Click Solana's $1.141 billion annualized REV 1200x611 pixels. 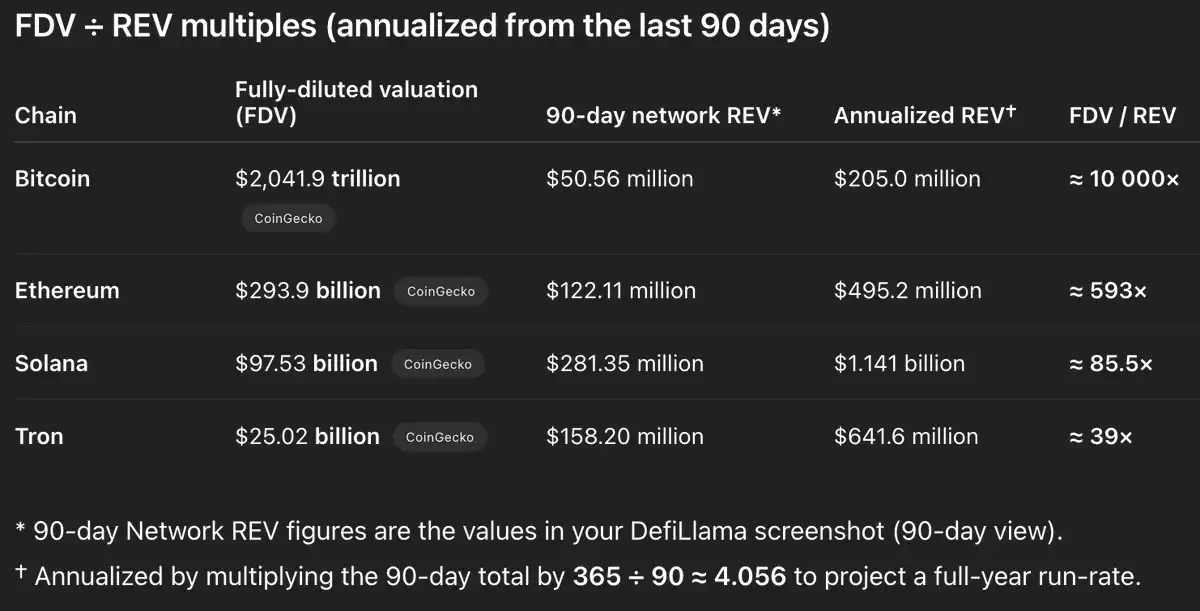[899, 364]
